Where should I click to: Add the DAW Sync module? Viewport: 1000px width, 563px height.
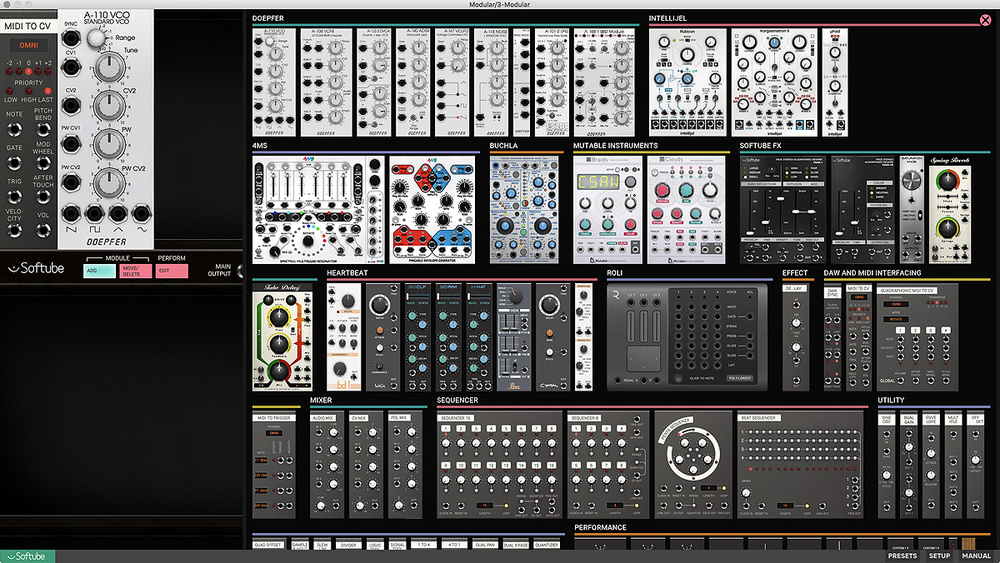click(x=832, y=337)
